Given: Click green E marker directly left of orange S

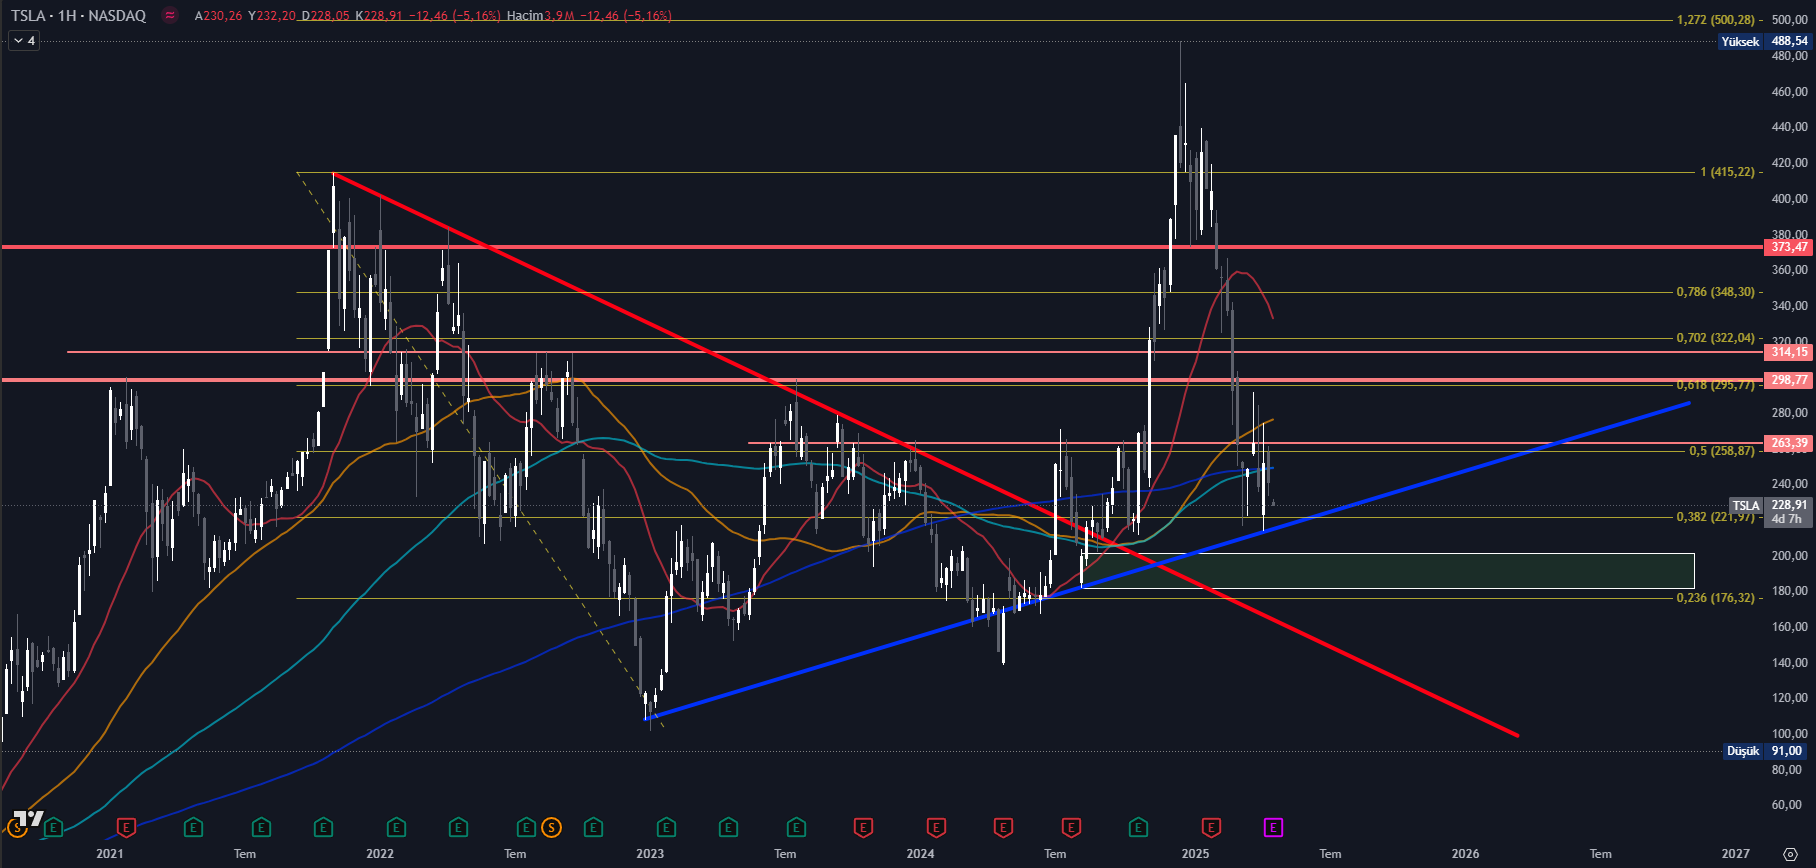Looking at the screenshot, I should [x=526, y=828].
